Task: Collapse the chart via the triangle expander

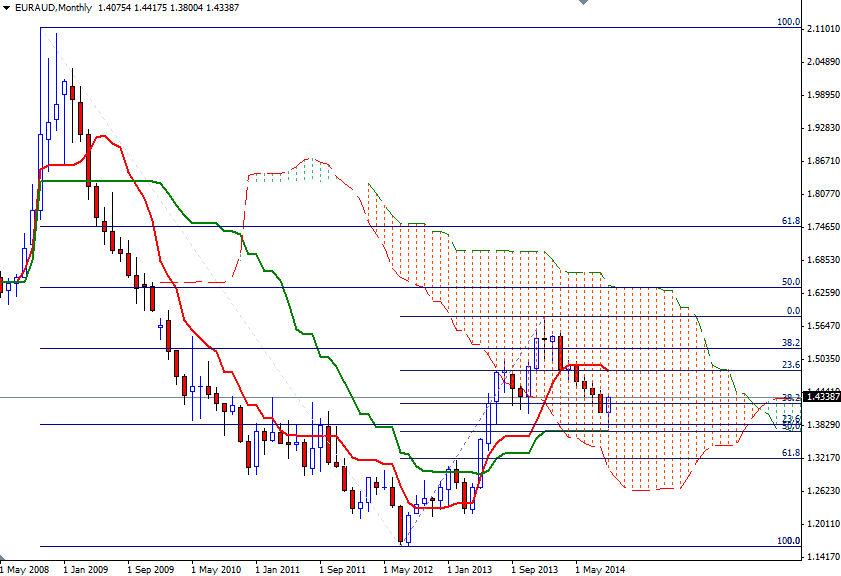Action: pyautogui.click(x=8, y=8)
